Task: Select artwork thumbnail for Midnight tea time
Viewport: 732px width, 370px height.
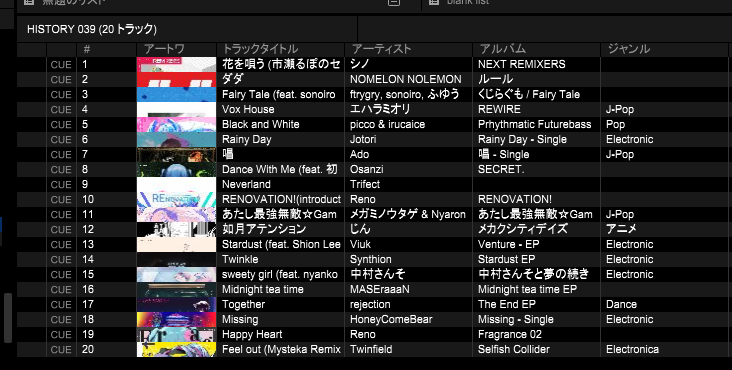Action: click(176, 289)
